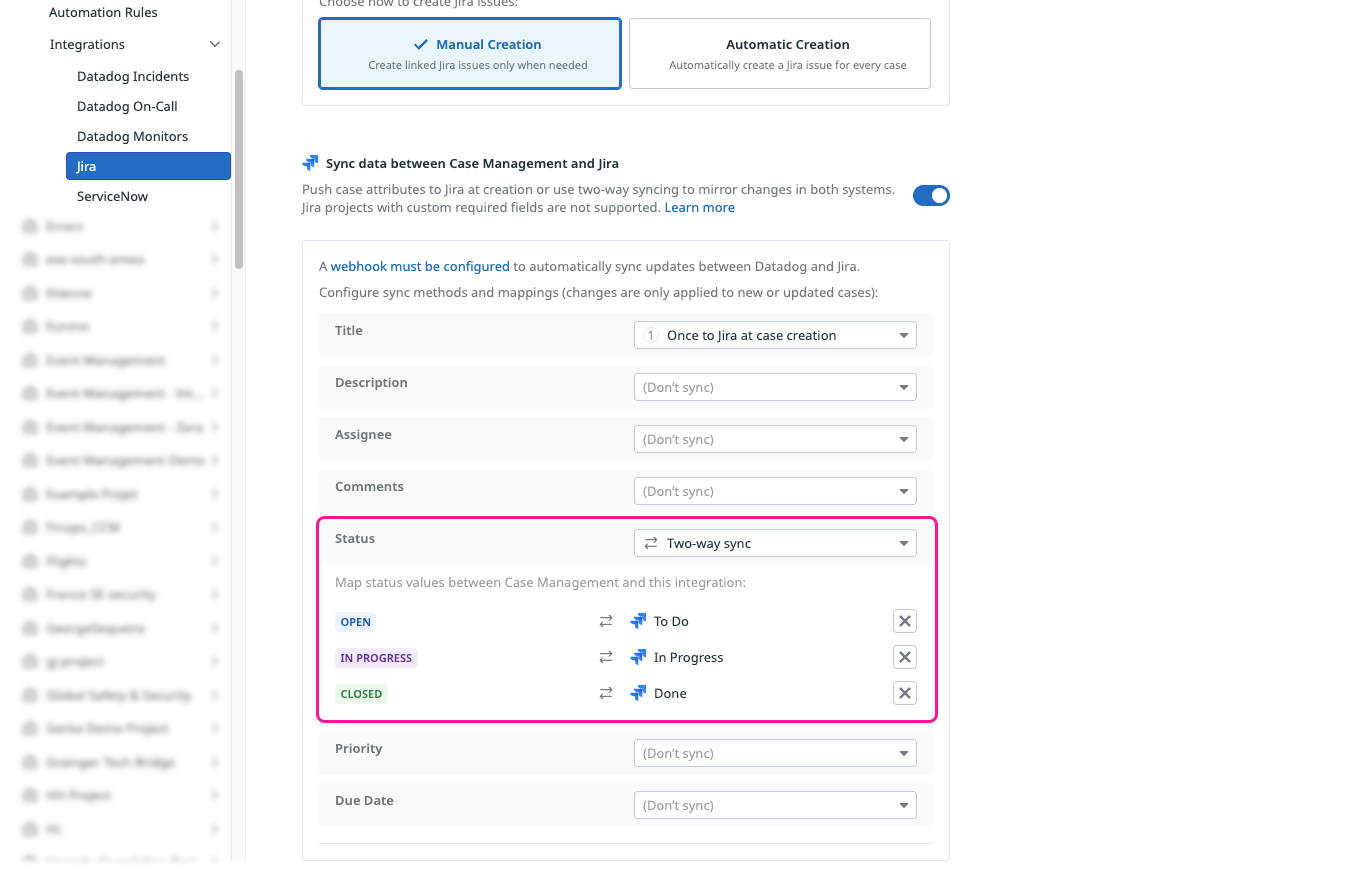Viewport: 1359px width, 875px height.
Task: Collapse the Integrations section chevron
Action: (214, 45)
